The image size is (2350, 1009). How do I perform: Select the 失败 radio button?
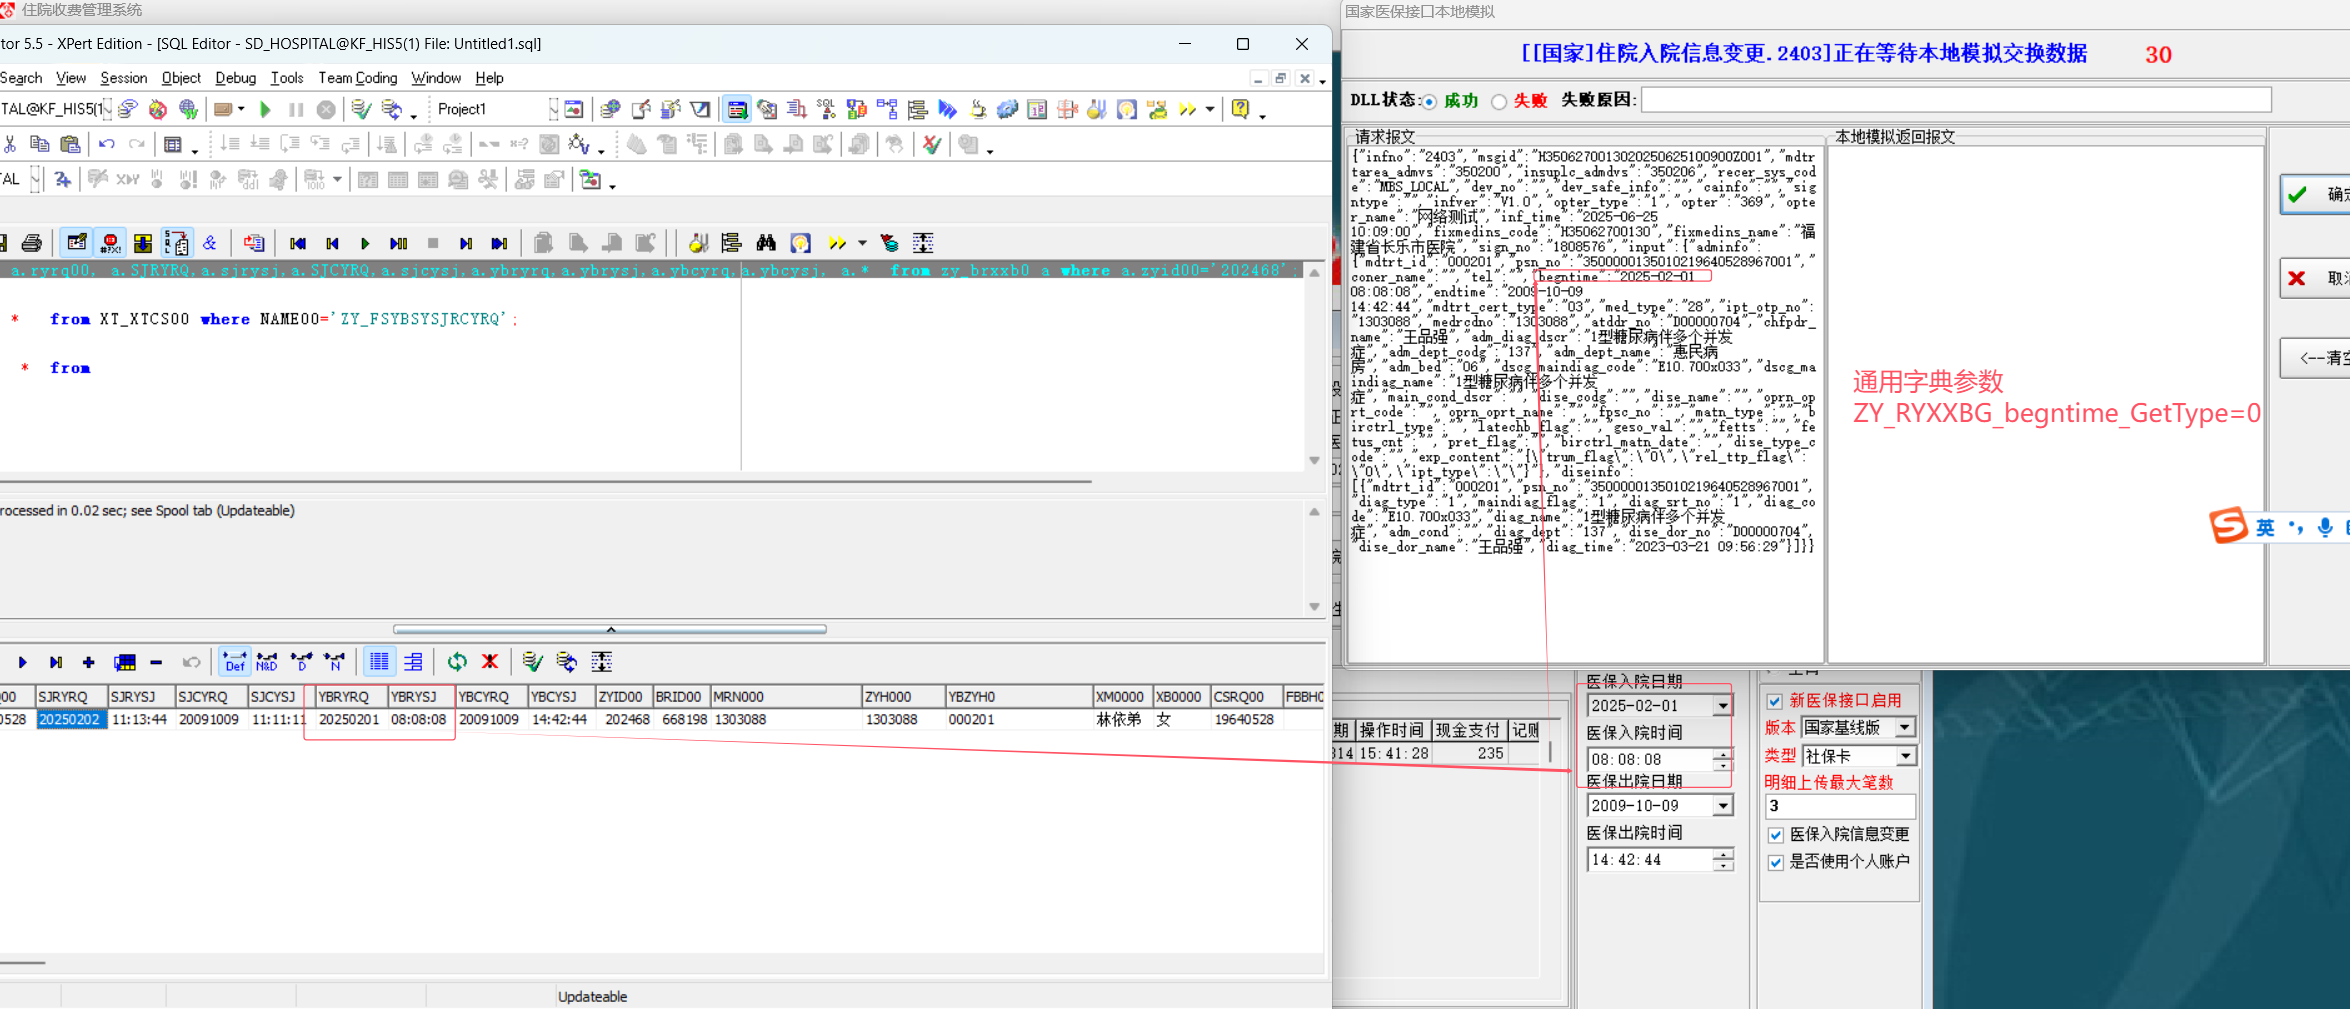[x=1499, y=101]
